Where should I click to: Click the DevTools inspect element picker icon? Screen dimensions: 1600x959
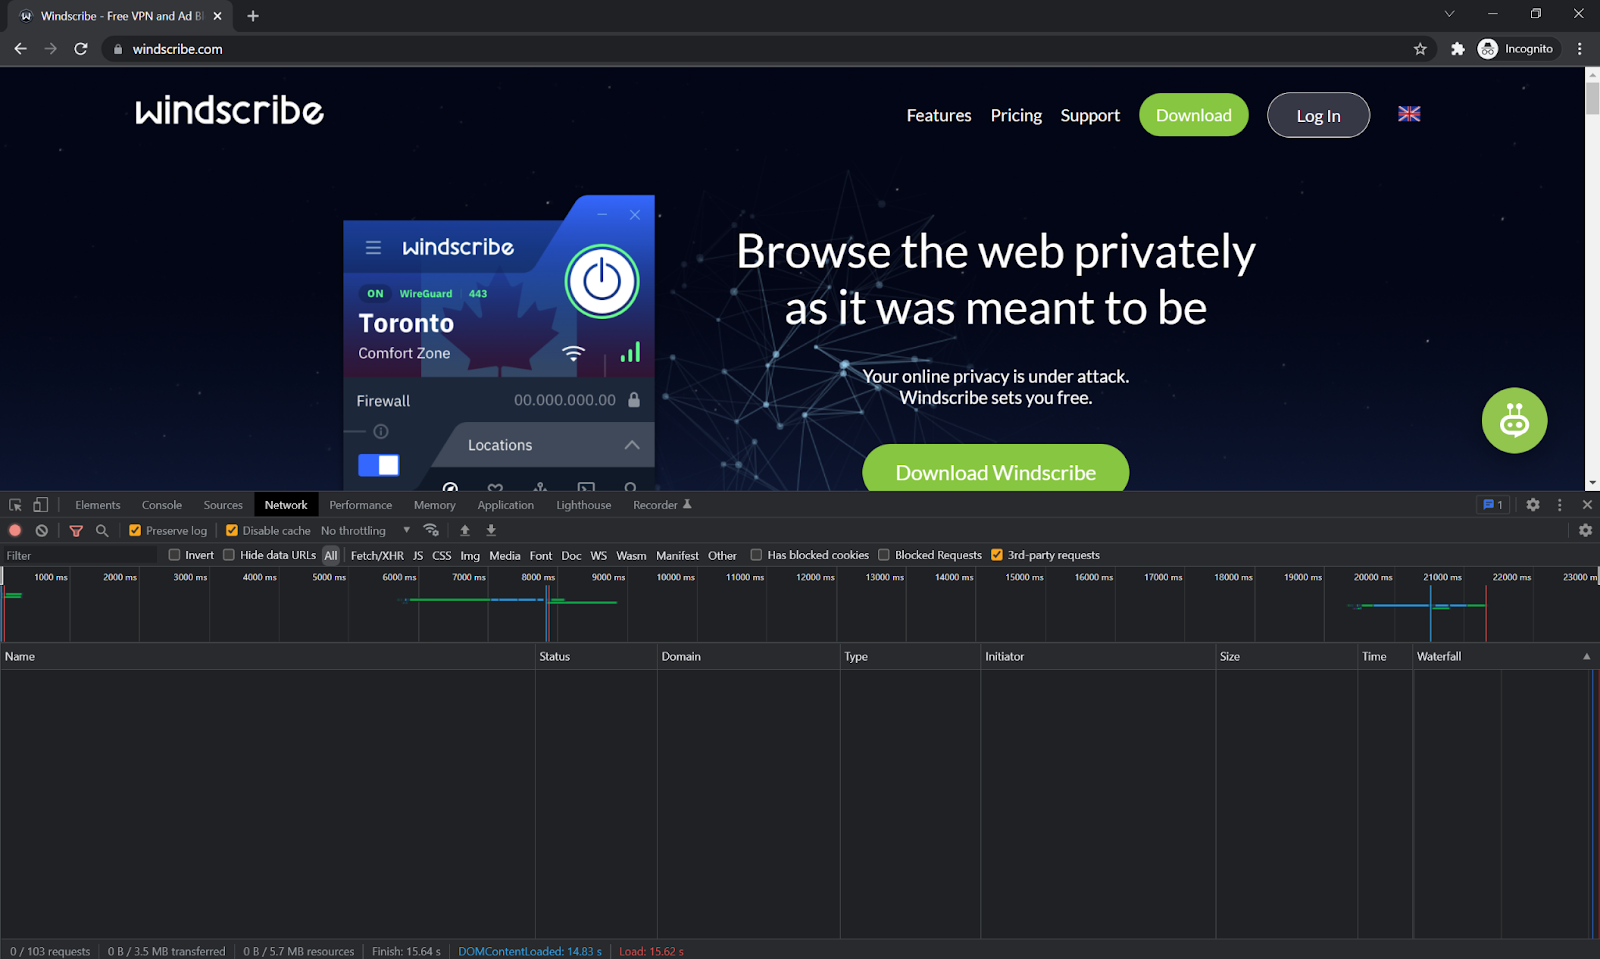(x=15, y=505)
